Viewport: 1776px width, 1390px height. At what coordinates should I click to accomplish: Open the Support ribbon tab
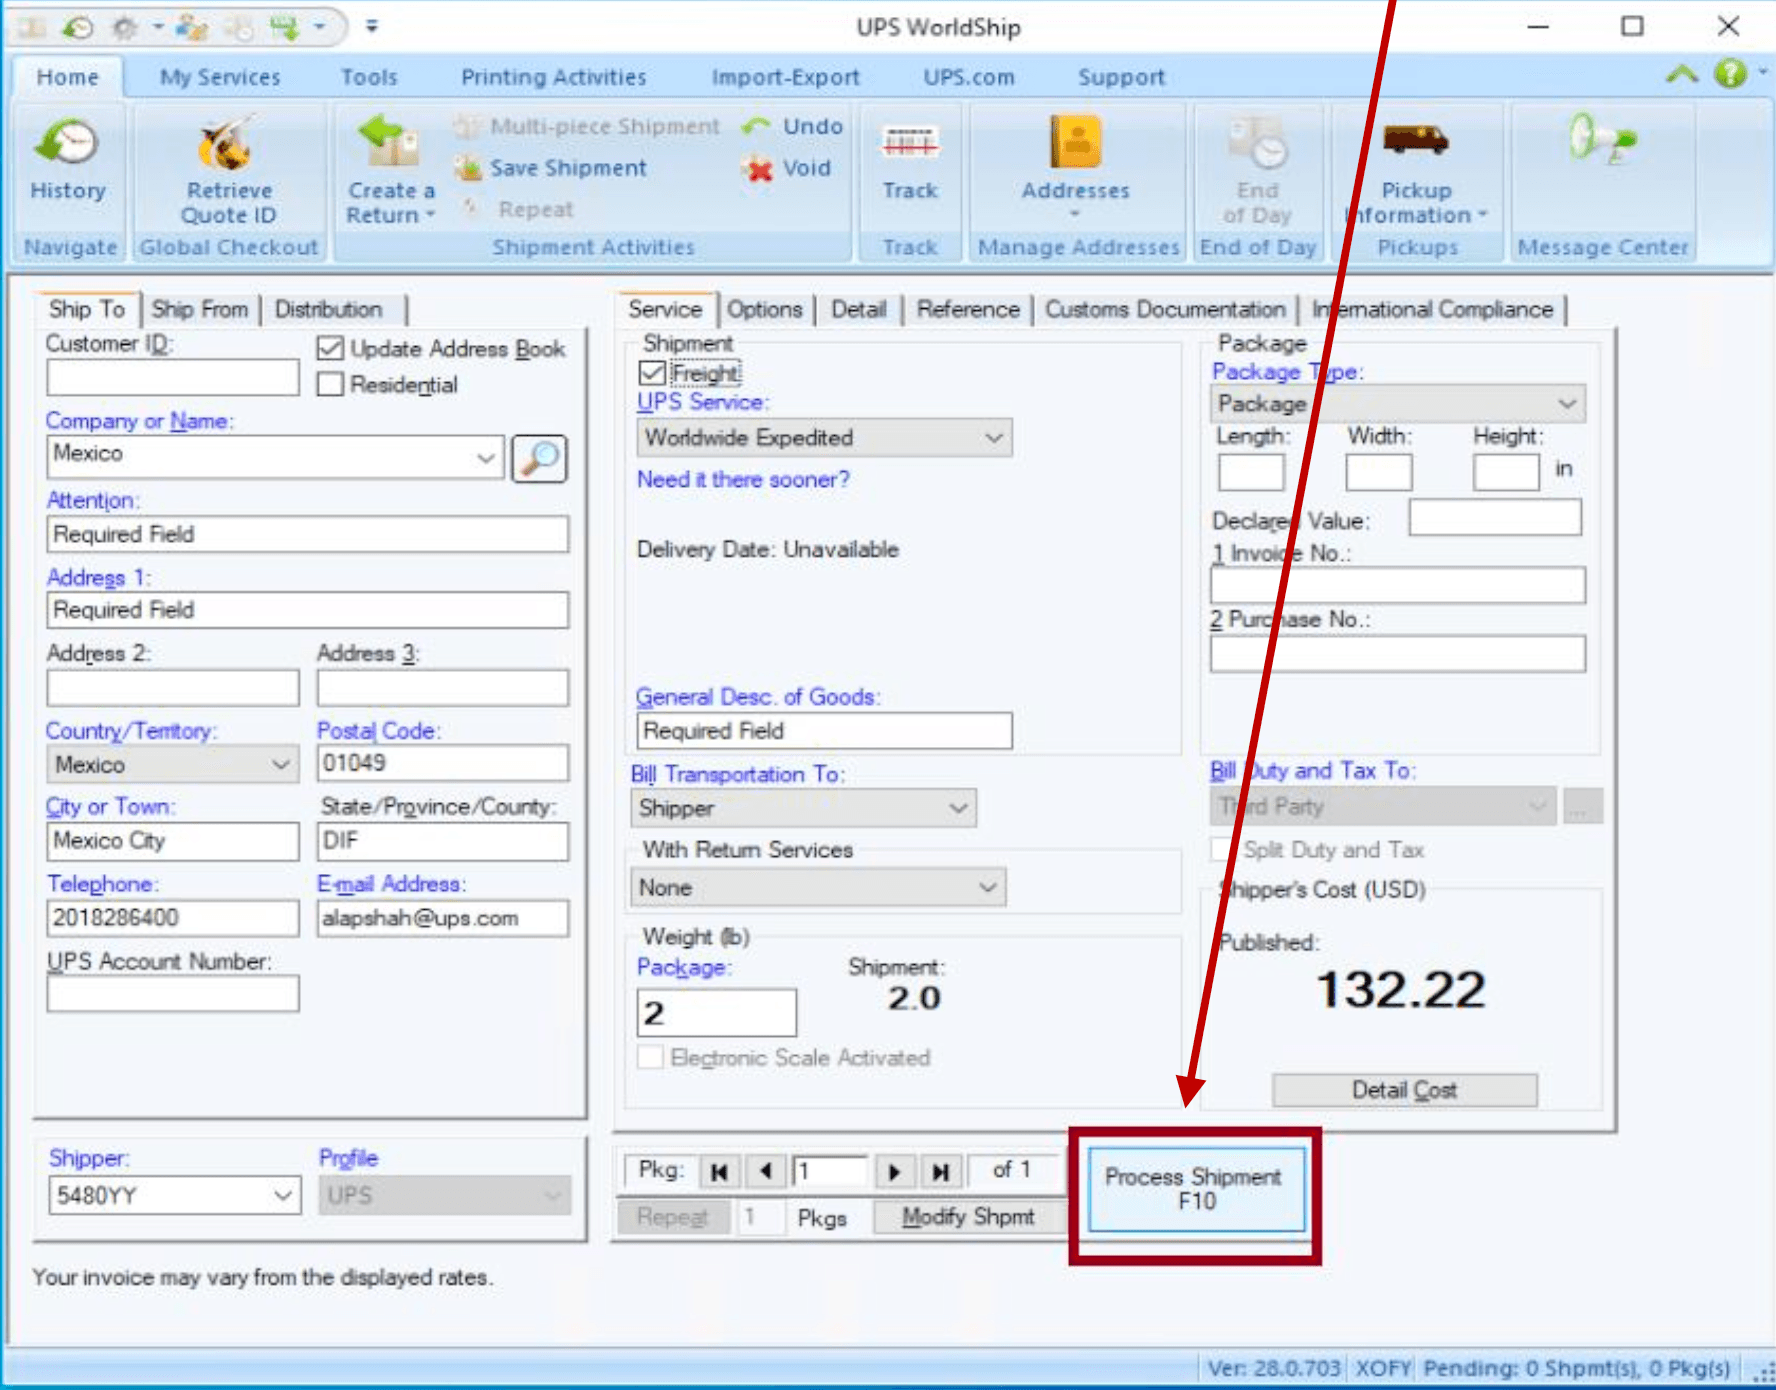point(1121,77)
